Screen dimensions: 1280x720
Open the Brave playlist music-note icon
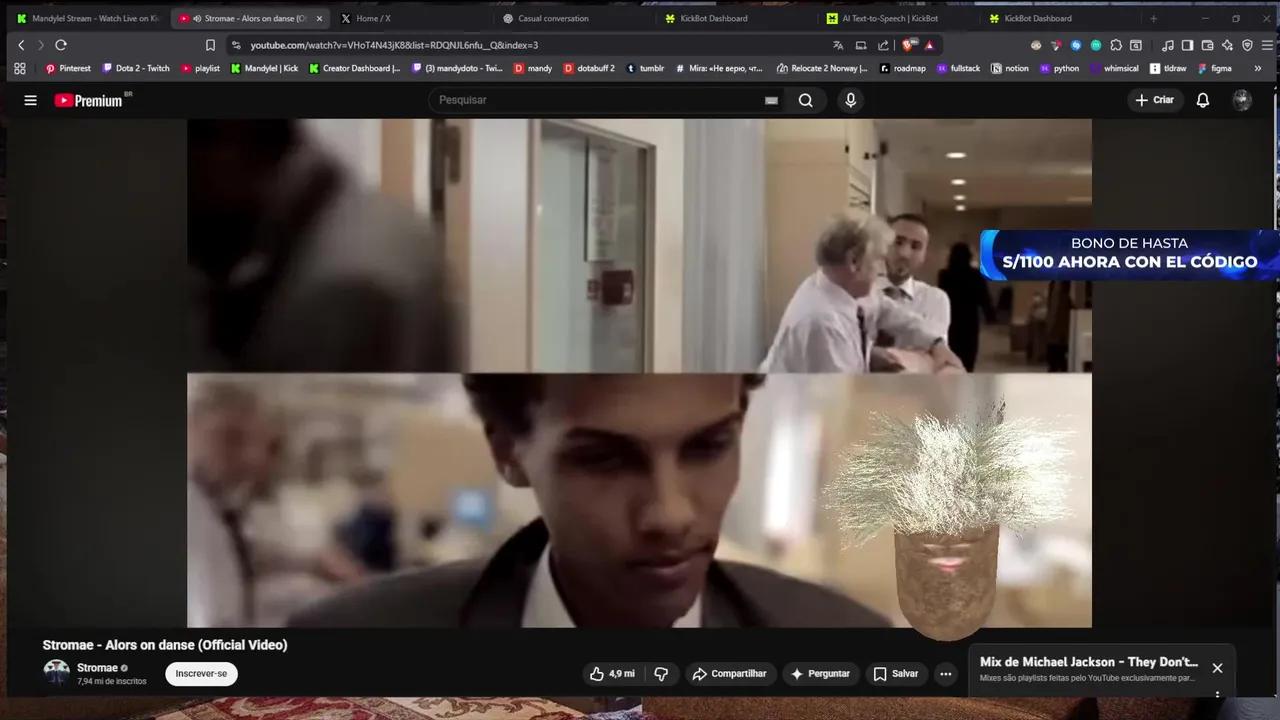tap(1168, 45)
